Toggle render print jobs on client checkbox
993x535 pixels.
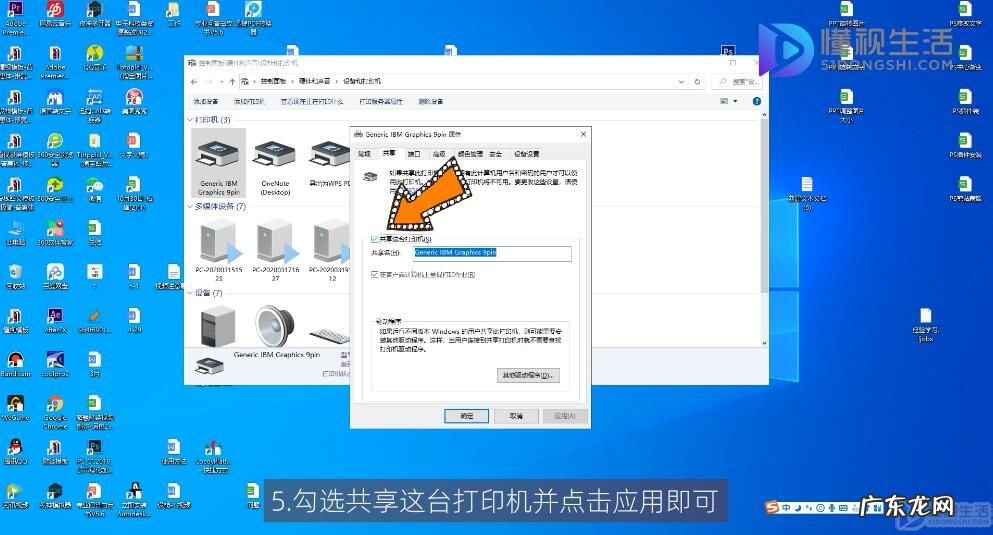coord(374,275)
